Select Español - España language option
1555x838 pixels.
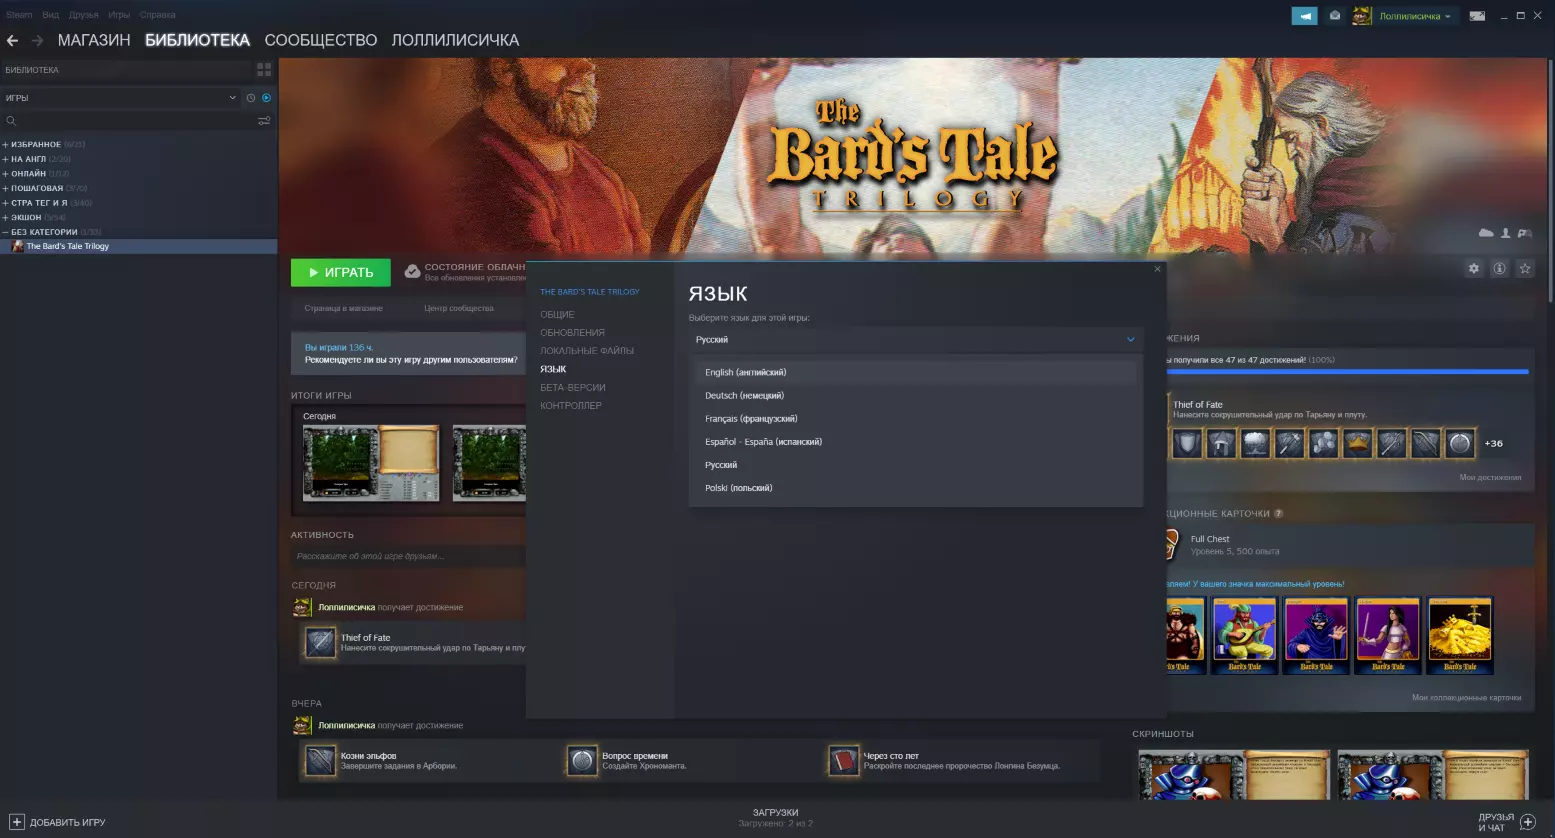[916, 441]
